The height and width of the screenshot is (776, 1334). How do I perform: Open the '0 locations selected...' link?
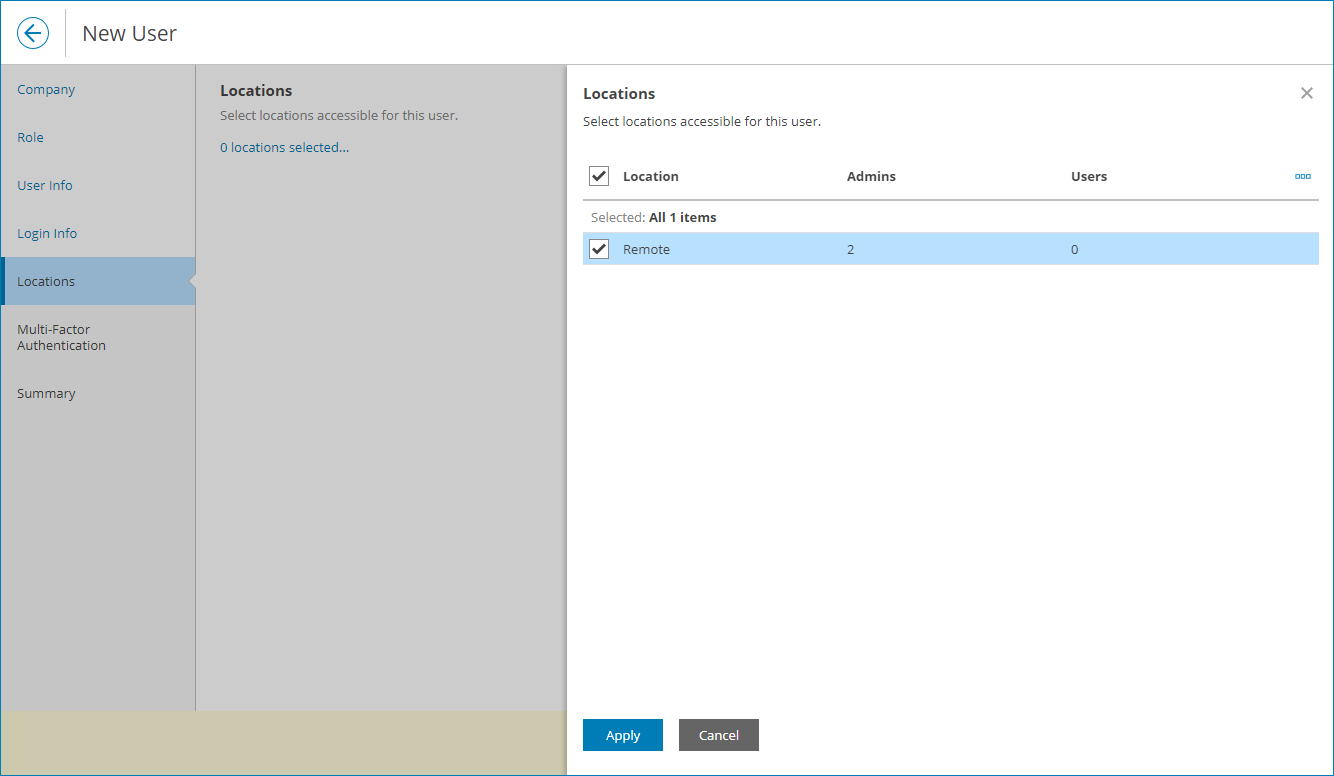285,147
